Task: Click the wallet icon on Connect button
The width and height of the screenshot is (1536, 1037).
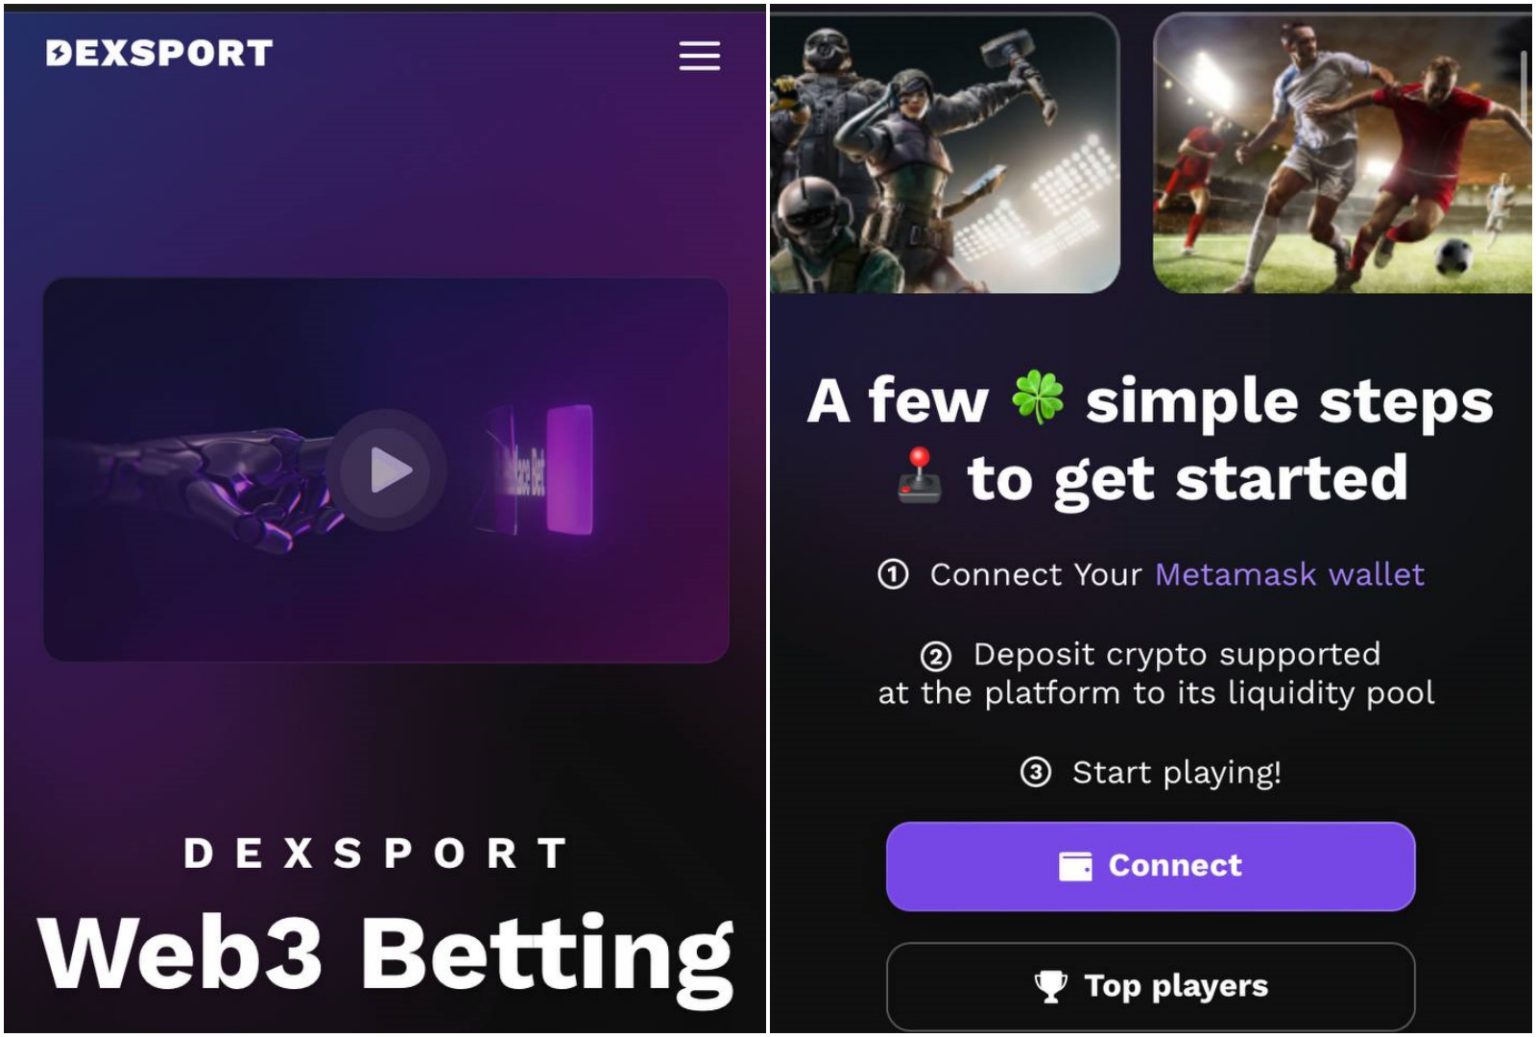Action: 1075,866
